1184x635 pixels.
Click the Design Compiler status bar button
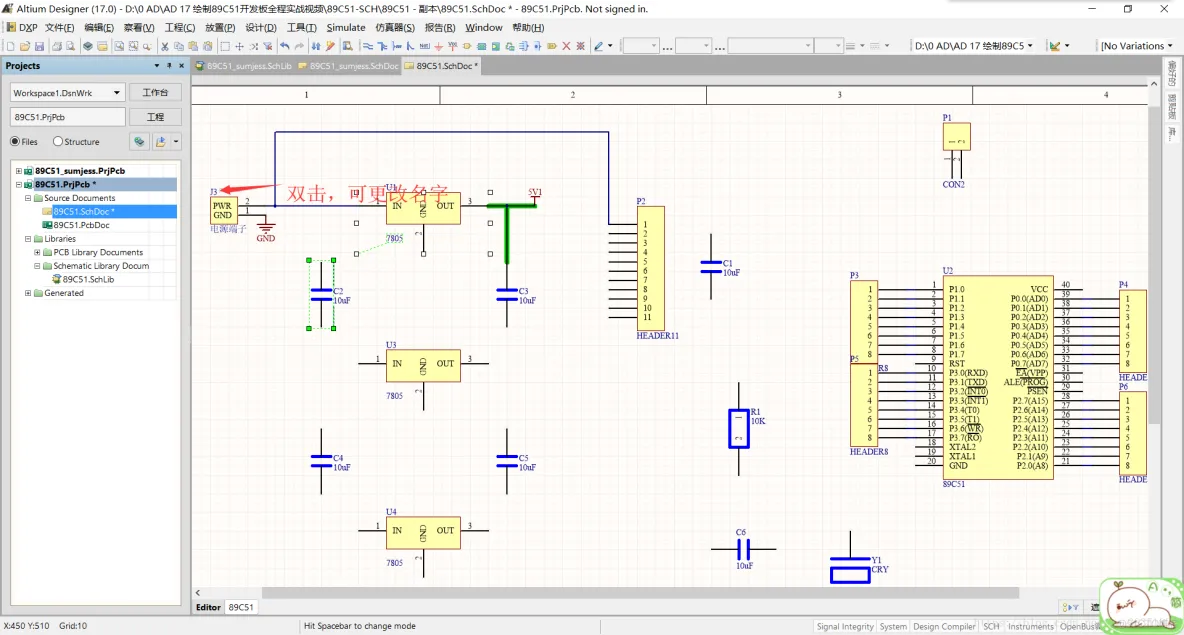[944, 627]
